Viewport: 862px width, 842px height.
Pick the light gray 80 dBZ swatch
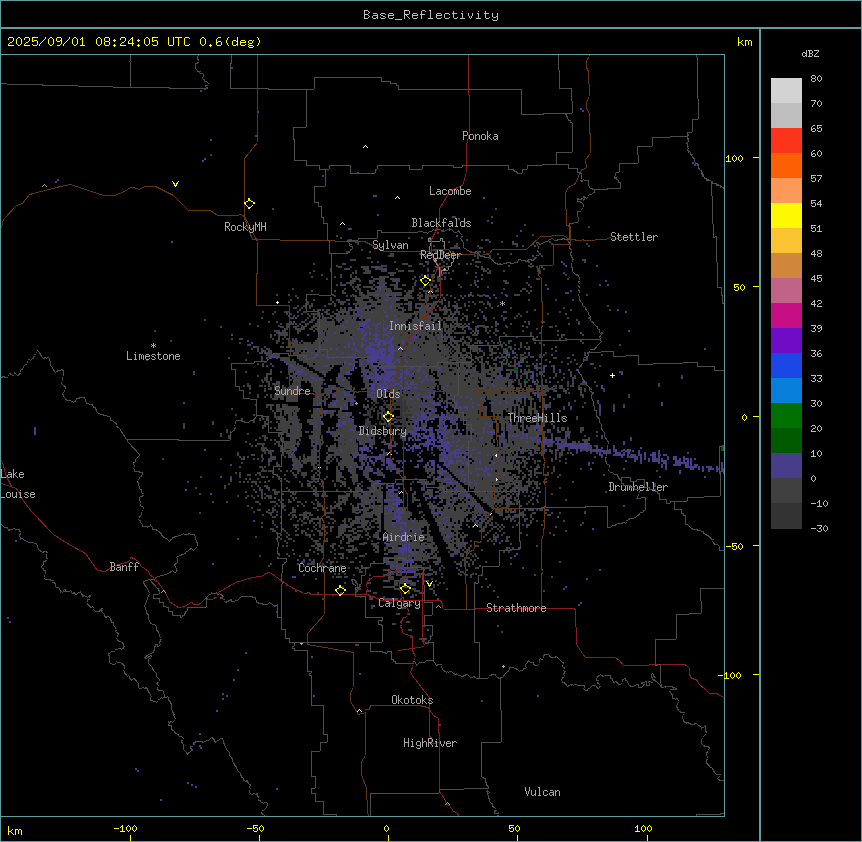coord(786,91)
